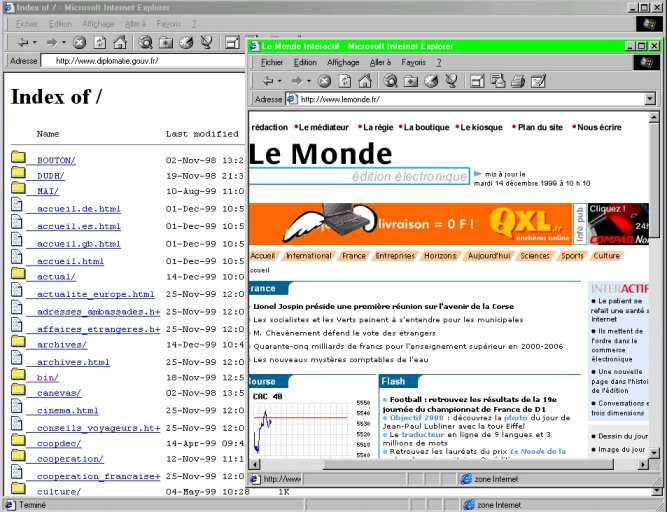Viewport: 667px width, 512px height.
Task: Open the Favoris menu in Le Monde window
Action: coord(413,62)
